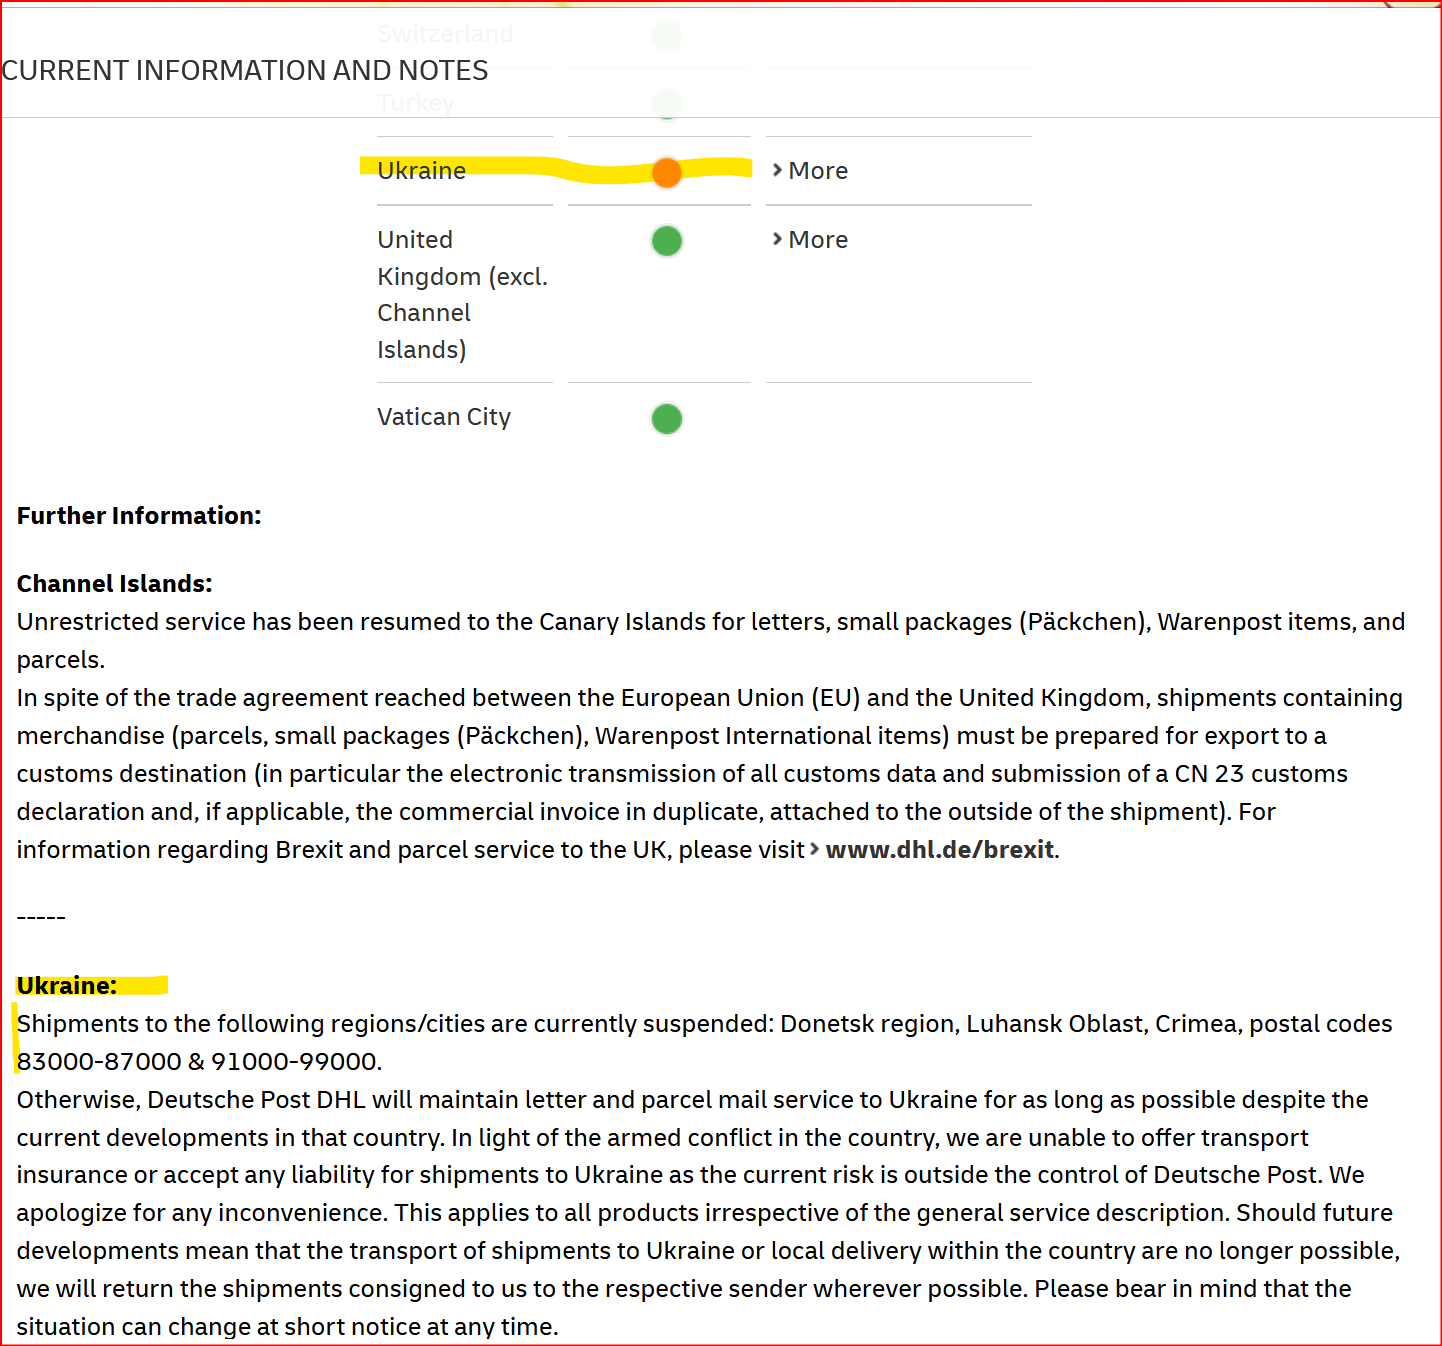
Task: Click the faded status dot beside Switzerland
Action: pyautogui.click(x=667, y=36)
